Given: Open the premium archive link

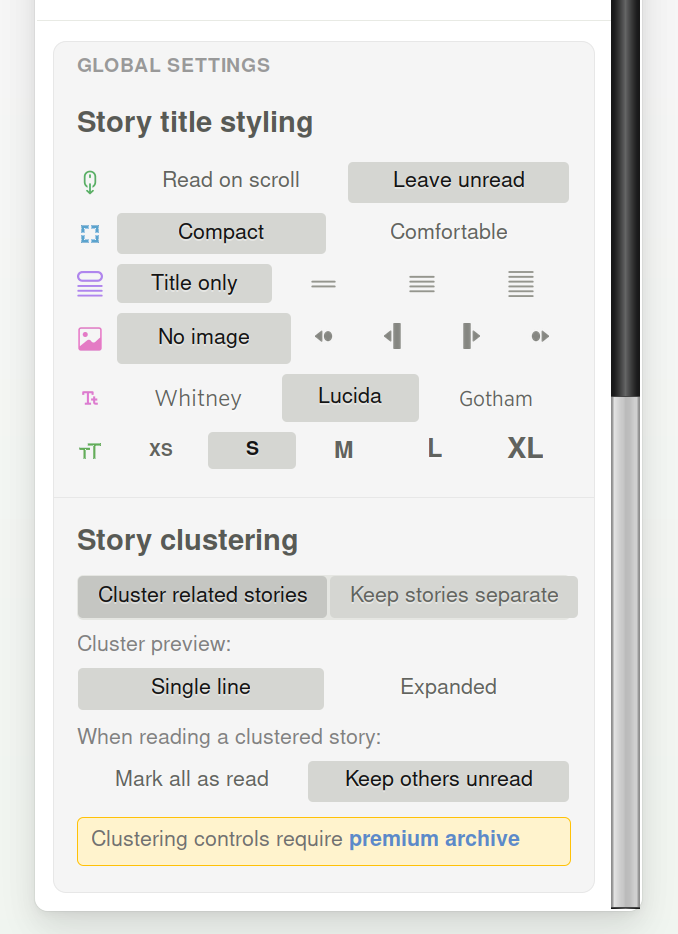Looking at the screenshot, I should (434, 840).
